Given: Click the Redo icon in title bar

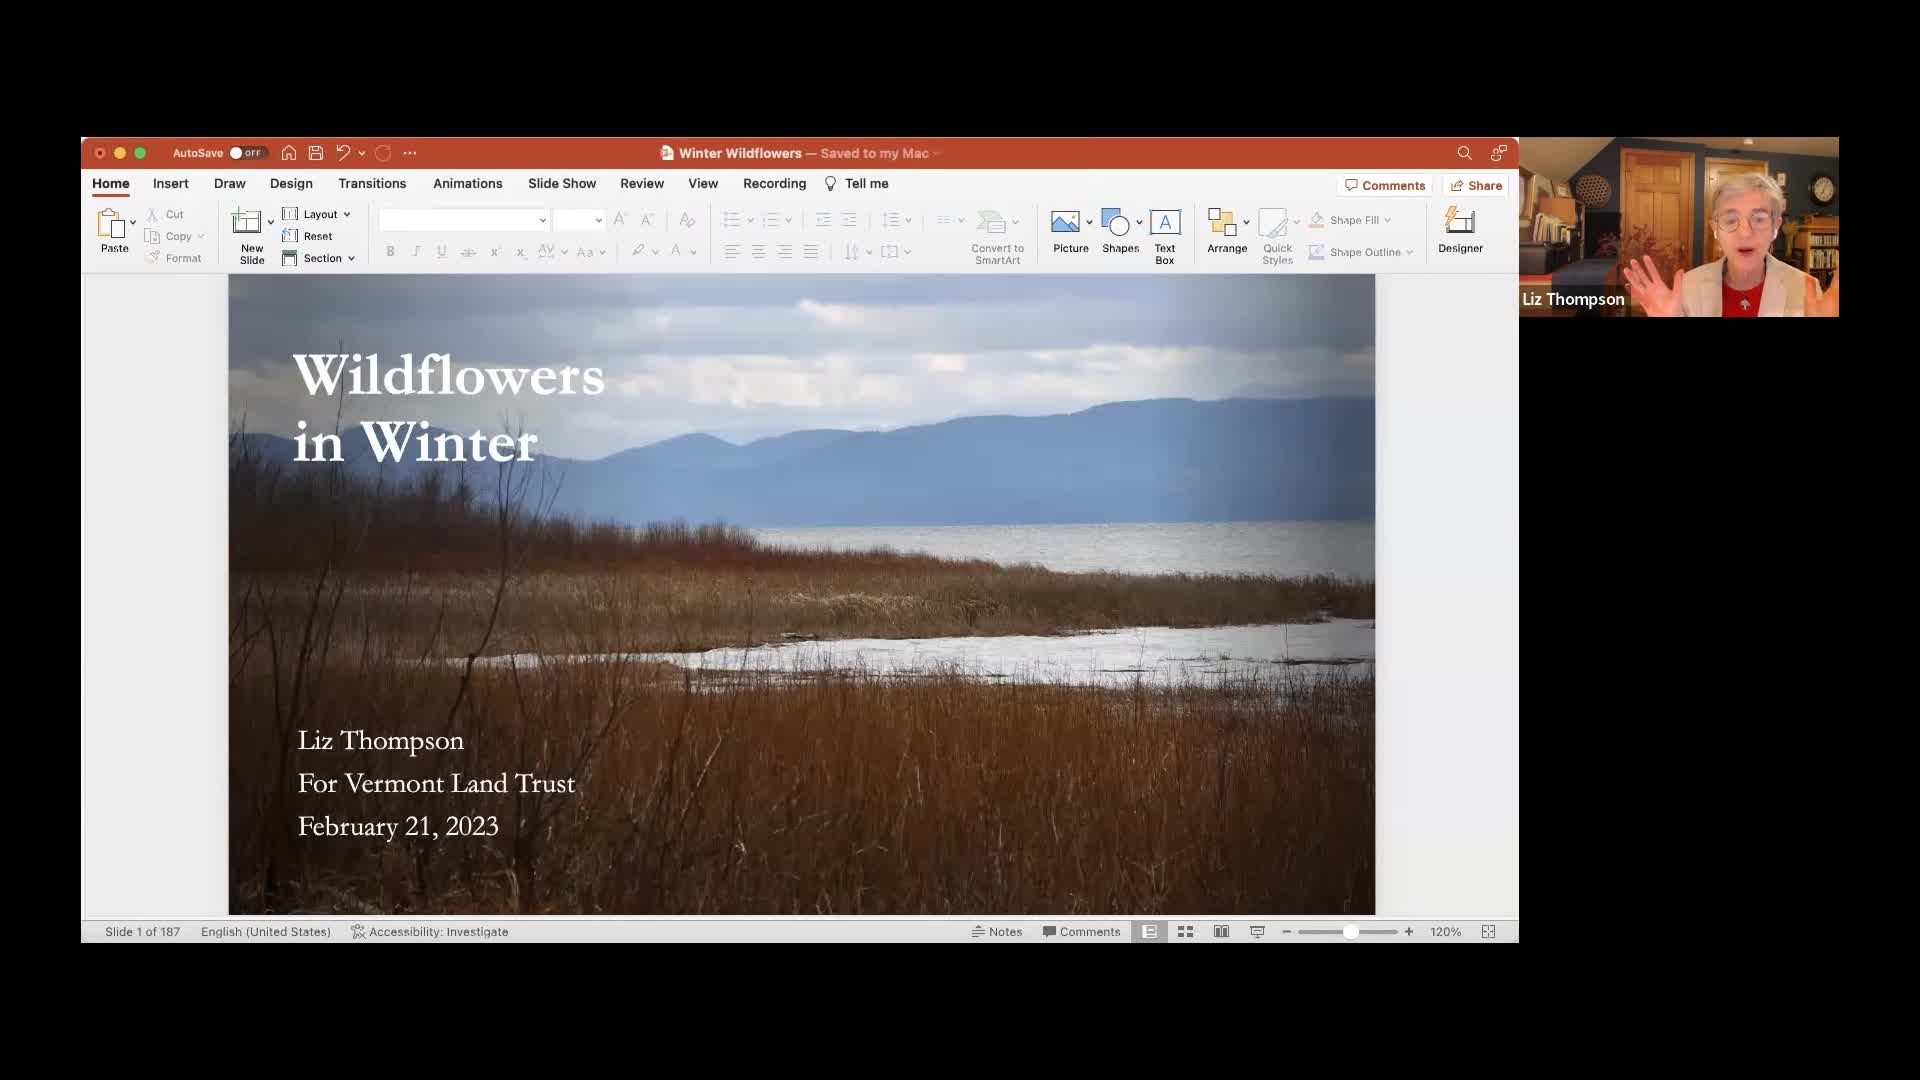Looking at the screenshot, I should [383, 153].
